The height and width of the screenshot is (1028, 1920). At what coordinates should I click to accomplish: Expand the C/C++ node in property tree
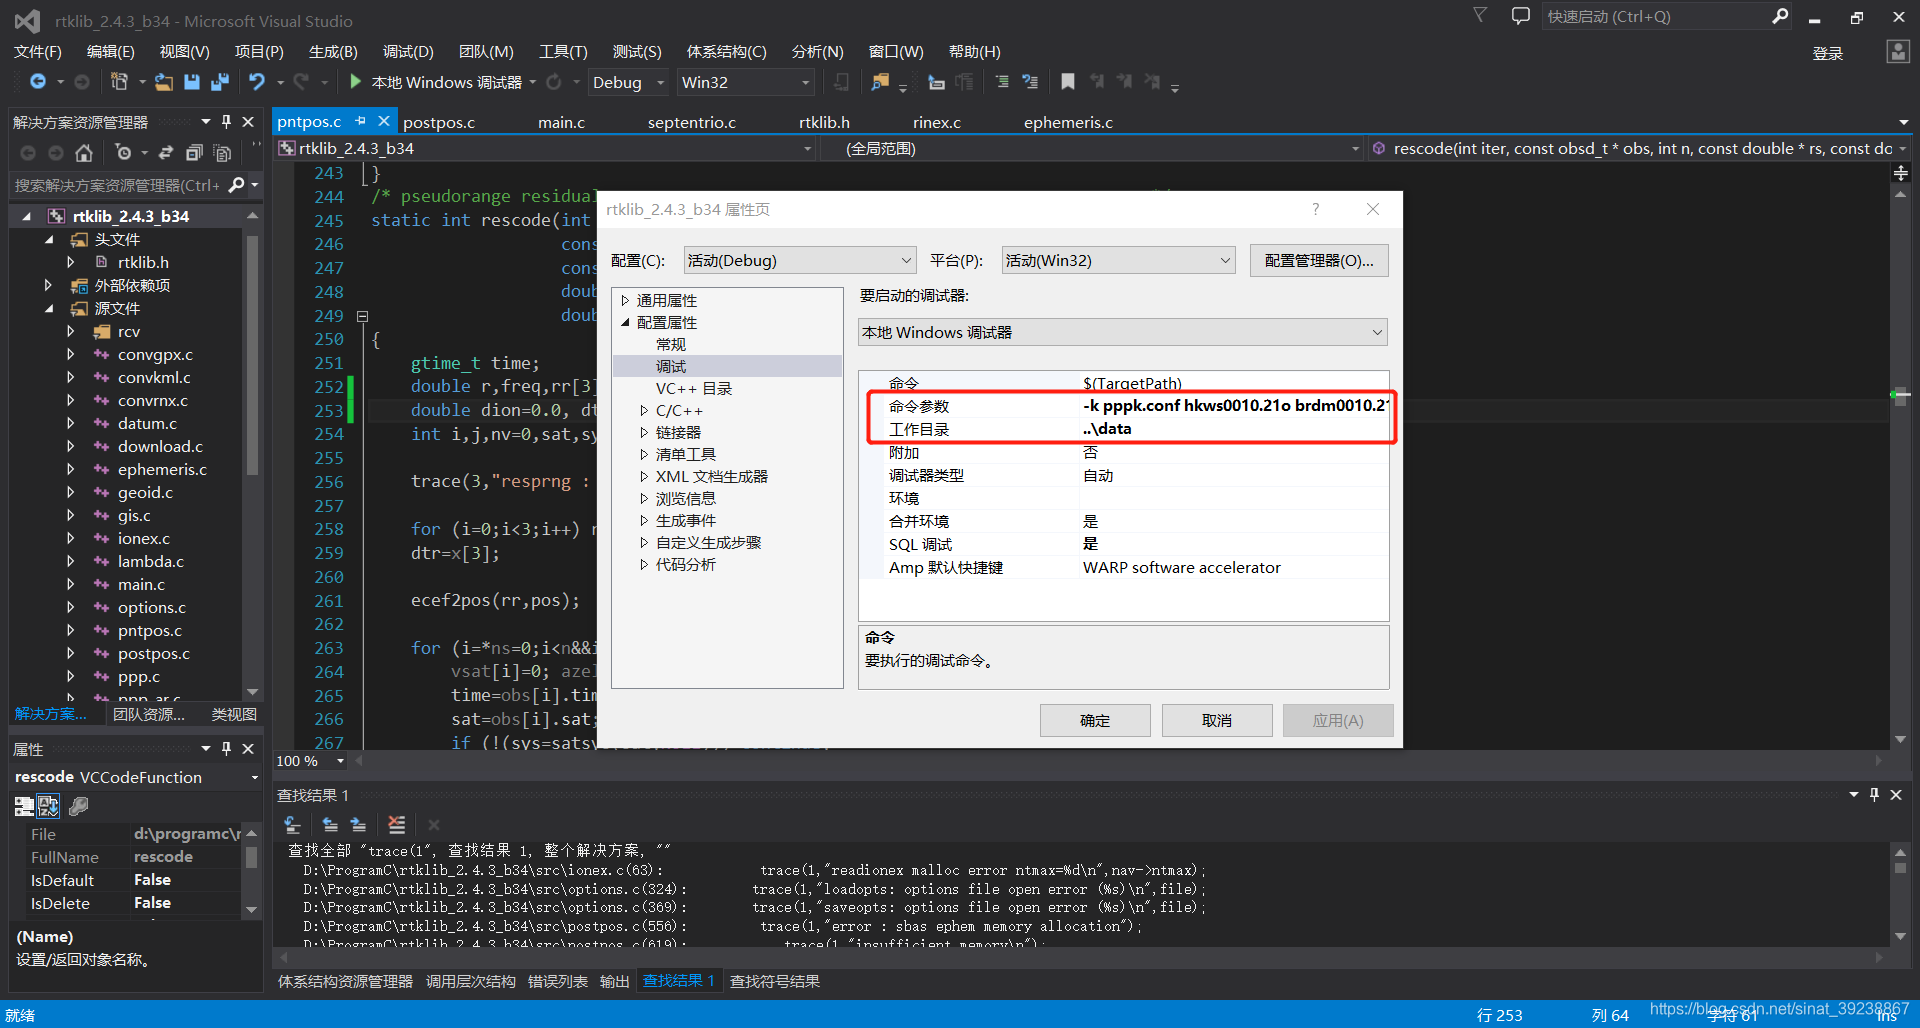[644, 411]
